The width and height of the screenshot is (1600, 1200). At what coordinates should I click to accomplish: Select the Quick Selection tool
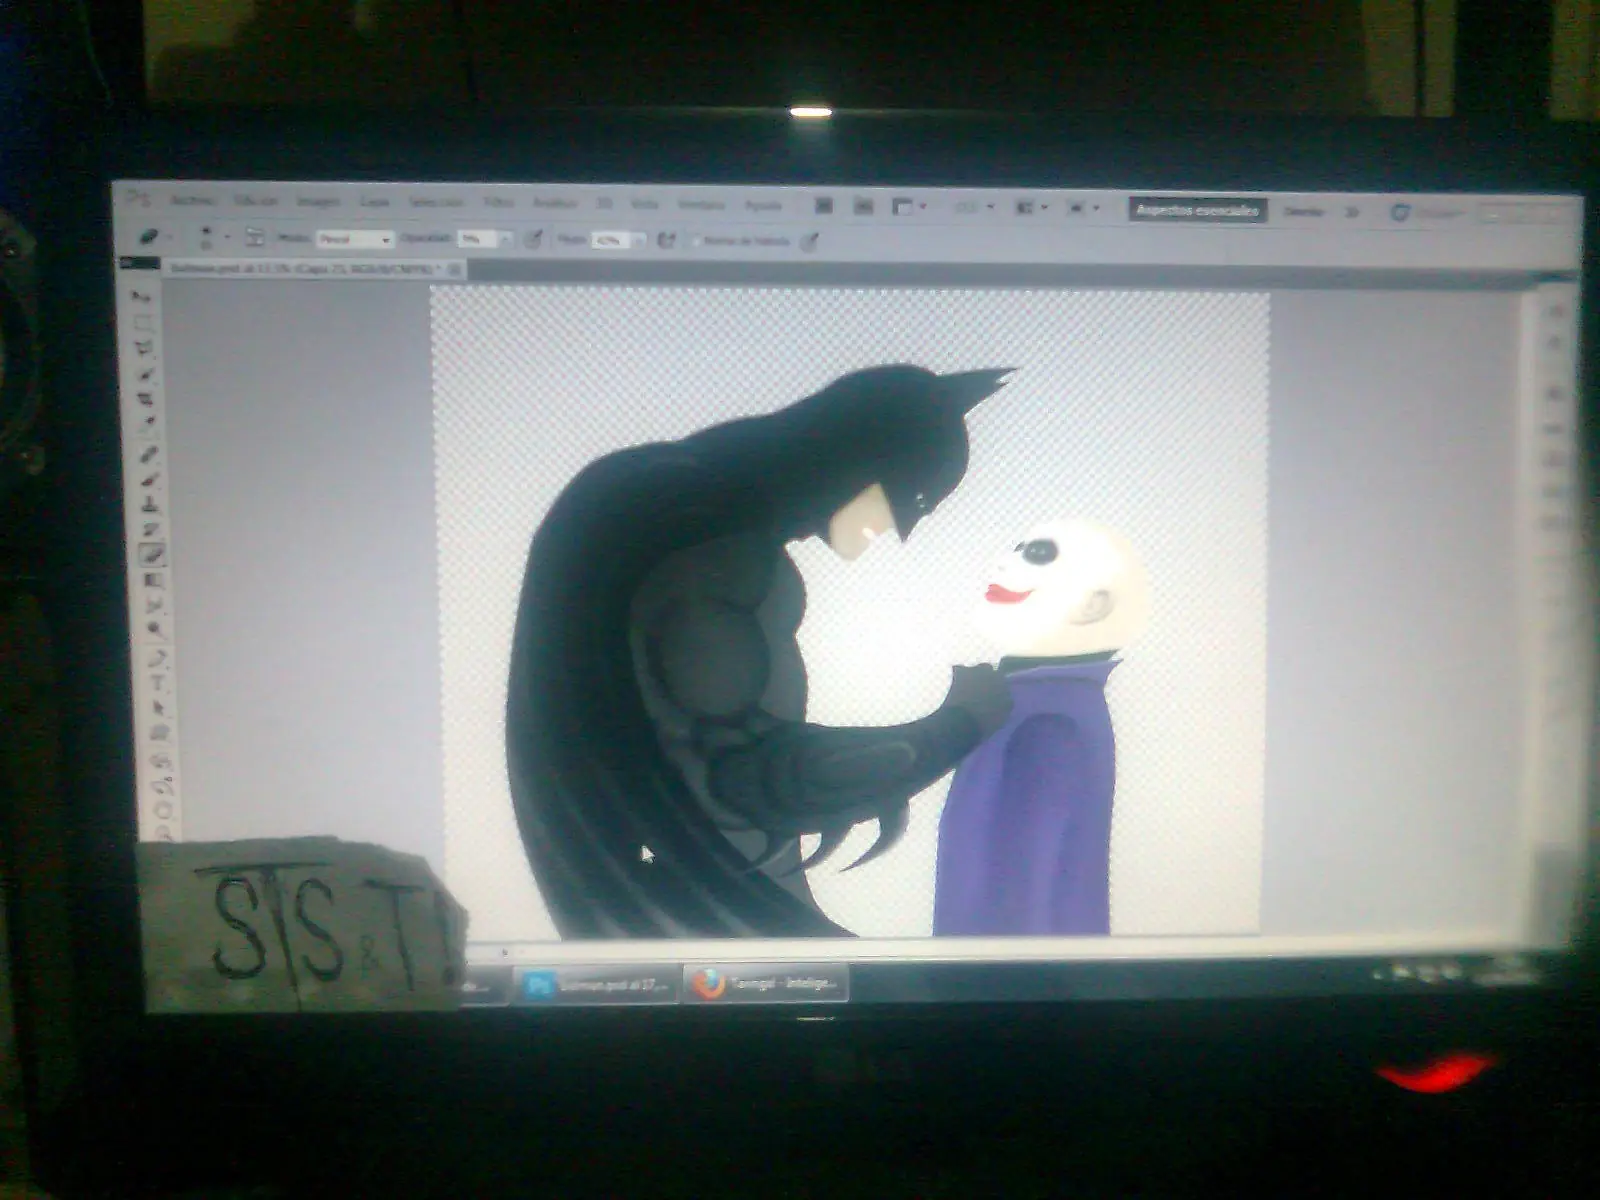click(x=146, y=375)
